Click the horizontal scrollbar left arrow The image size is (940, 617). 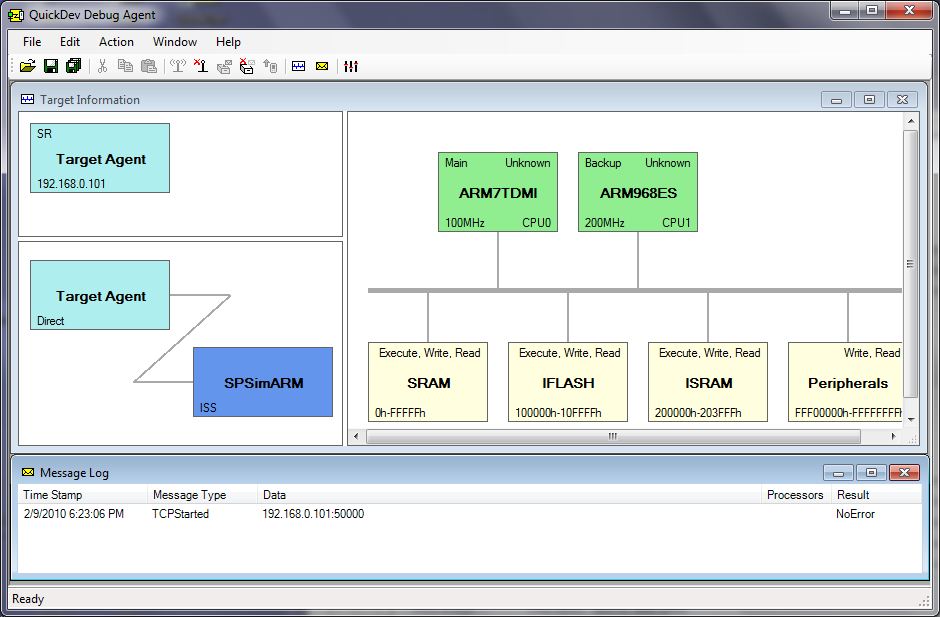(356, 437)
